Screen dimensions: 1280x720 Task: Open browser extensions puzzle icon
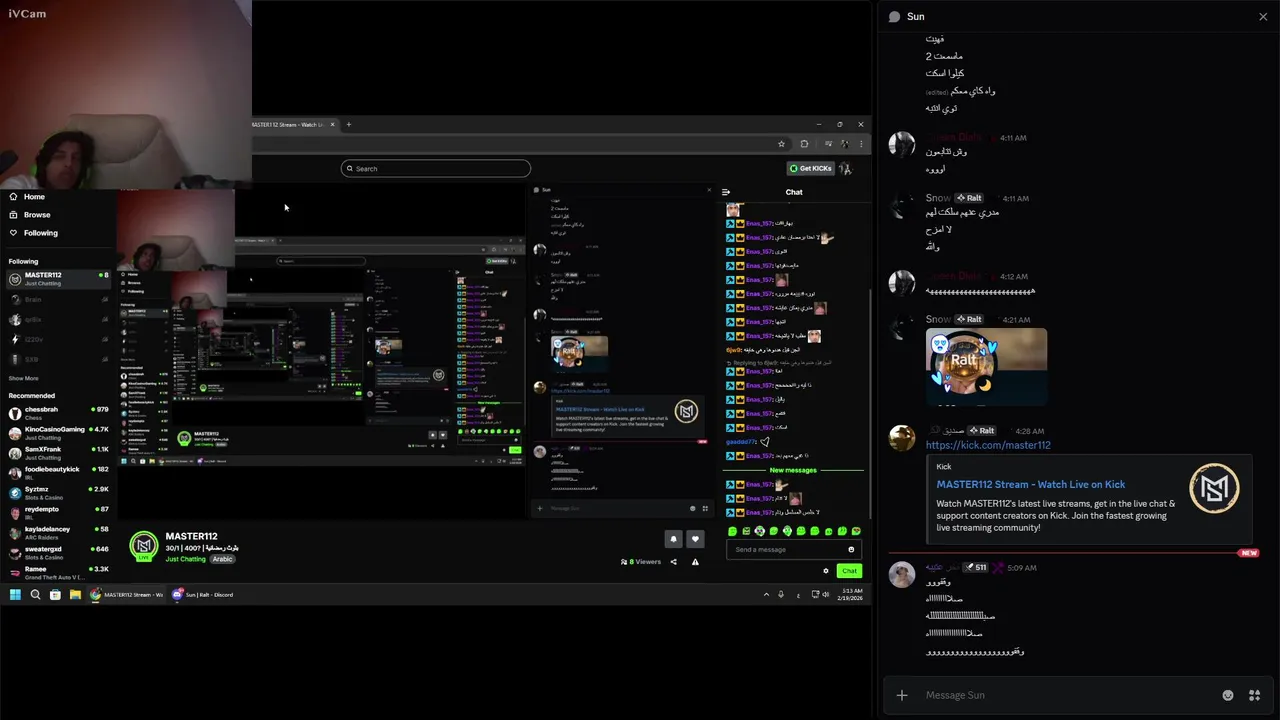click(804, 144)
